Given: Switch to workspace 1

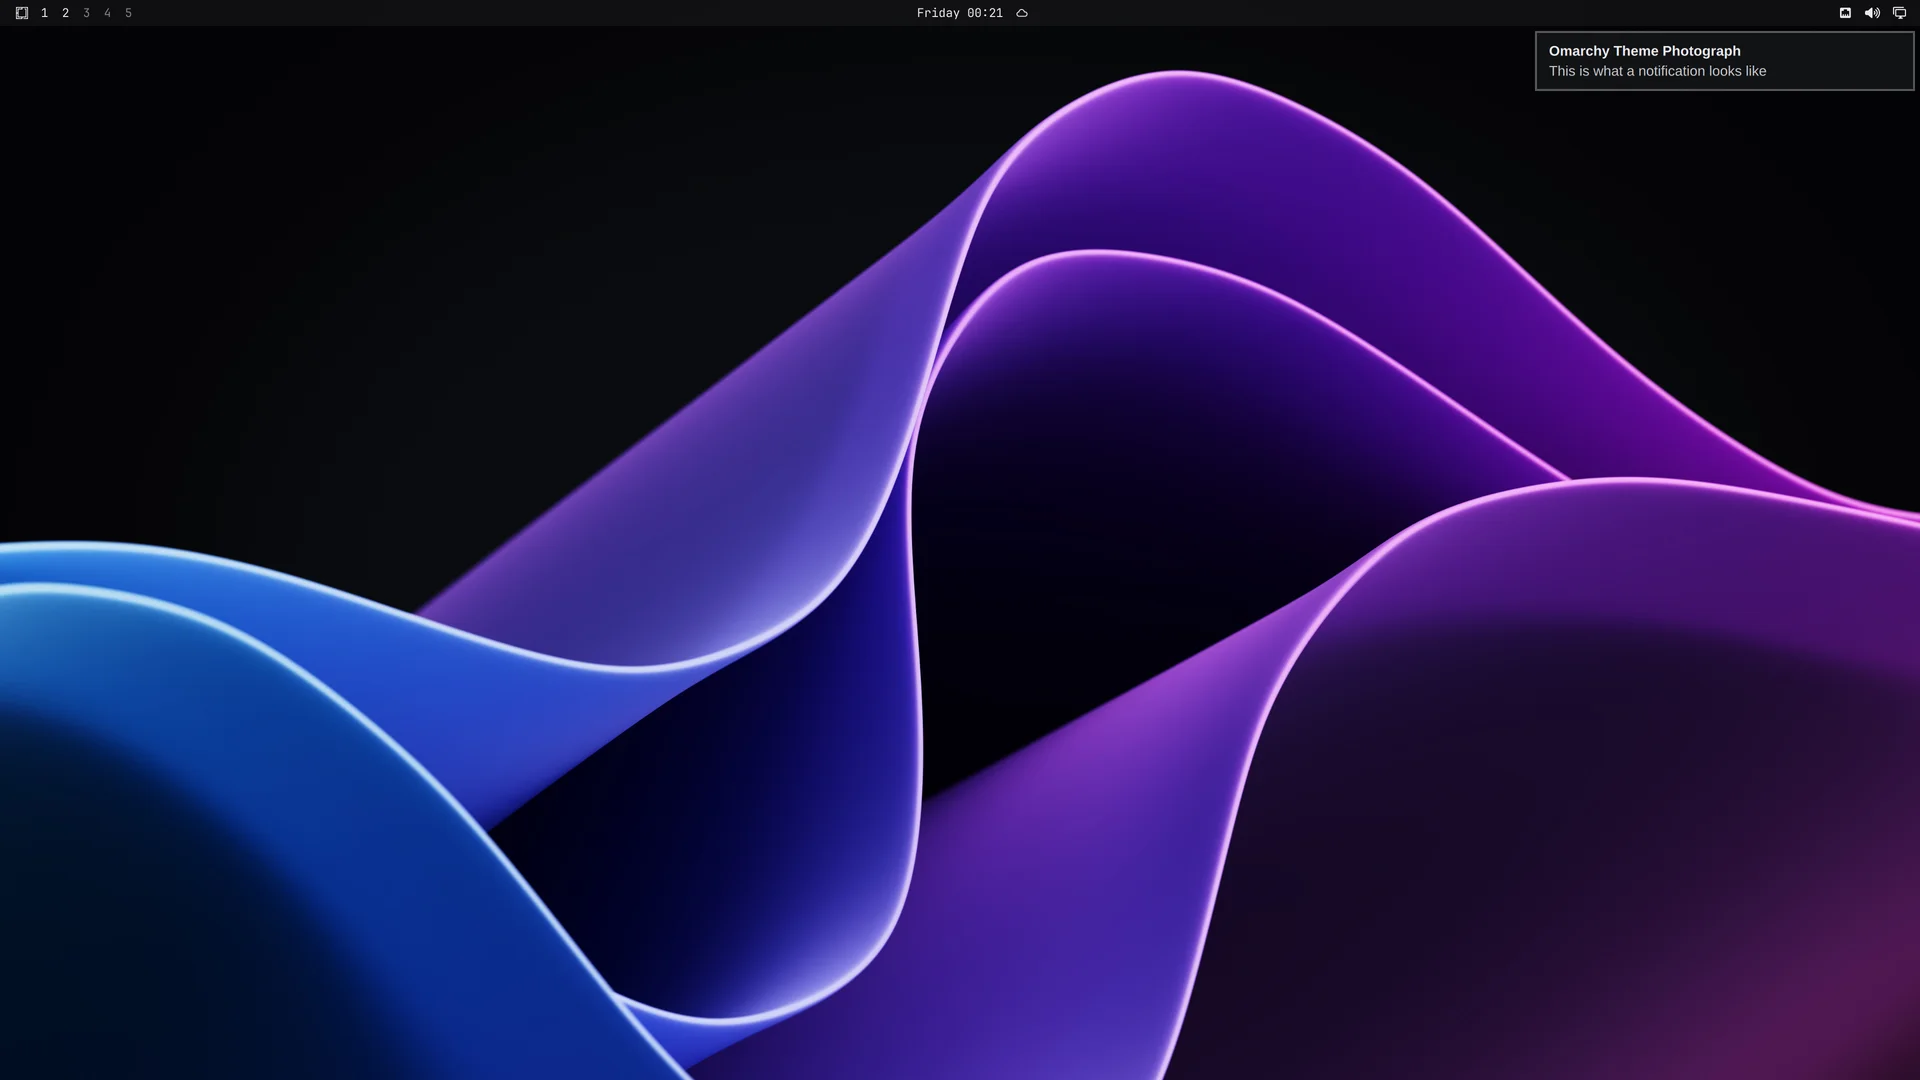Looking at the screenshot, I should tap(44, 13).
